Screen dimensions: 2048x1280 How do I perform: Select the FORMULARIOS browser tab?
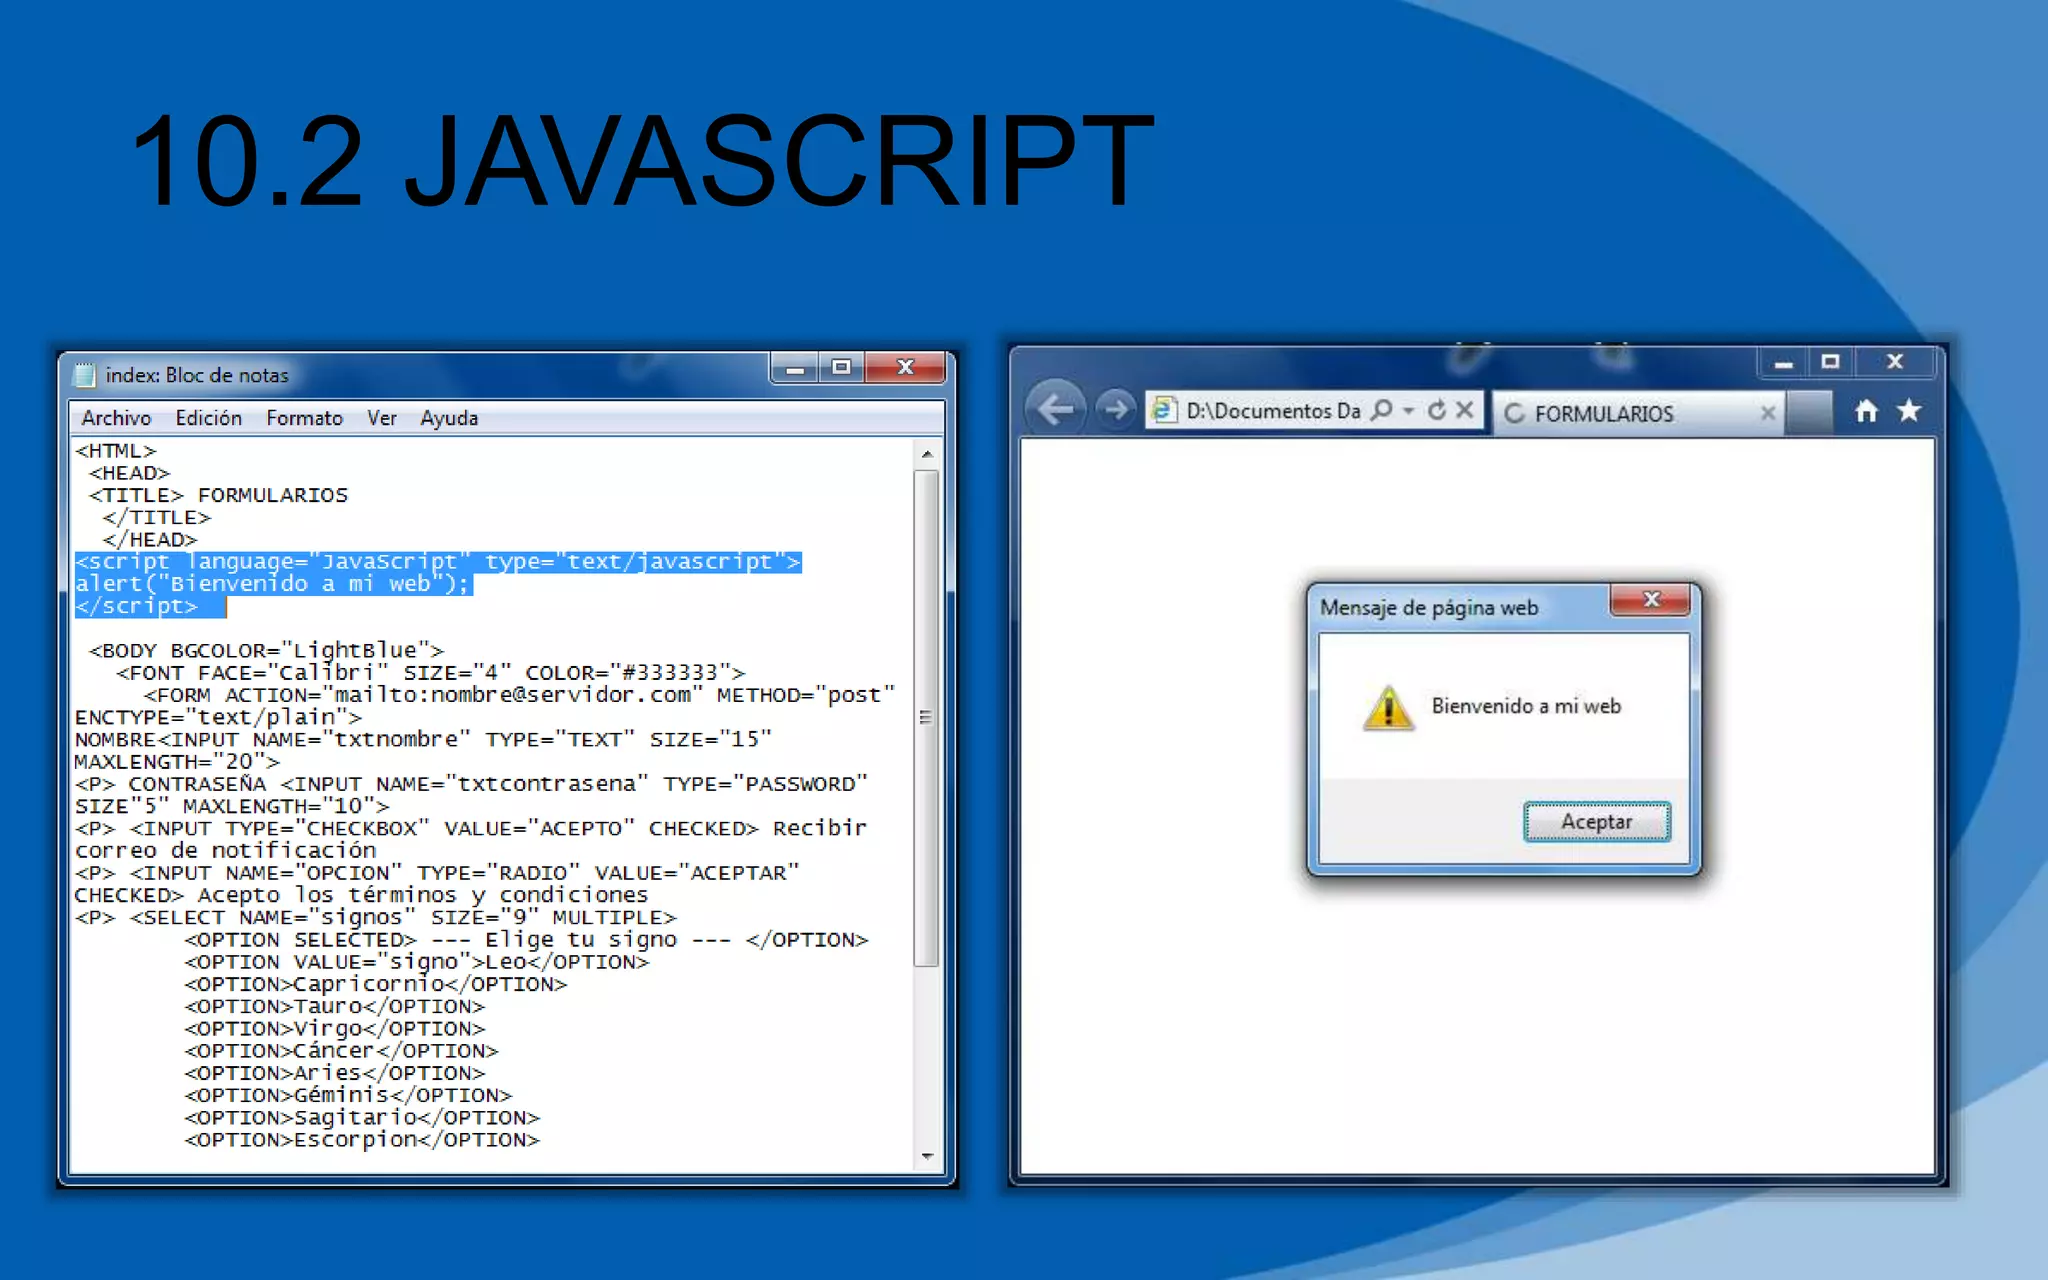[1639, 413]
